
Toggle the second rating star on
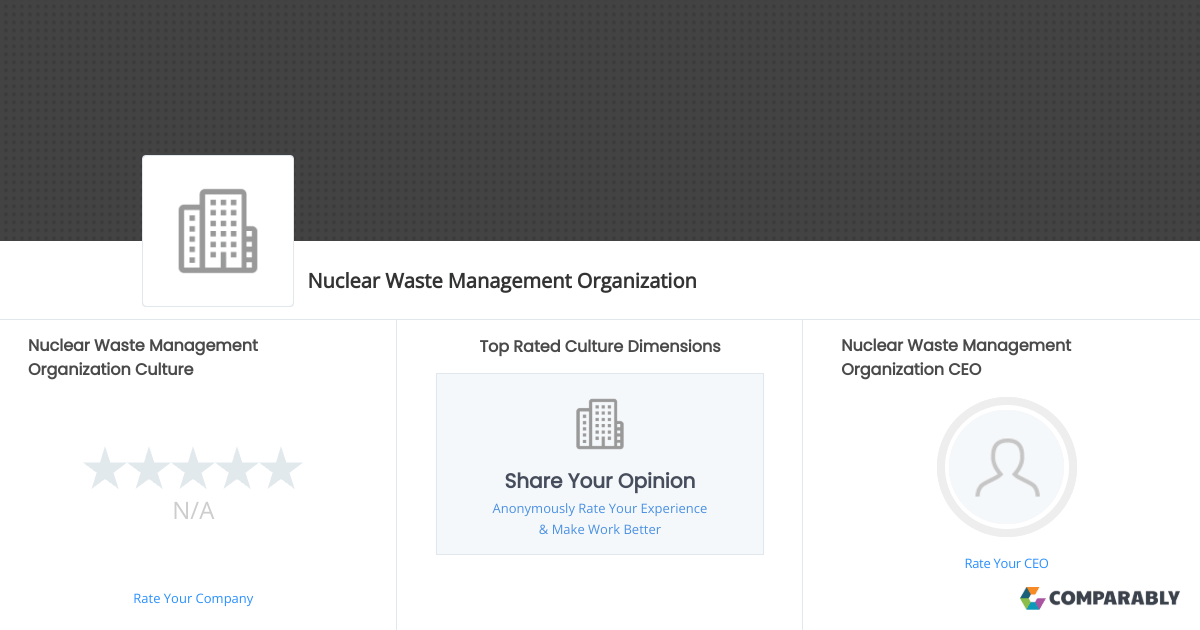click(149, 467)
